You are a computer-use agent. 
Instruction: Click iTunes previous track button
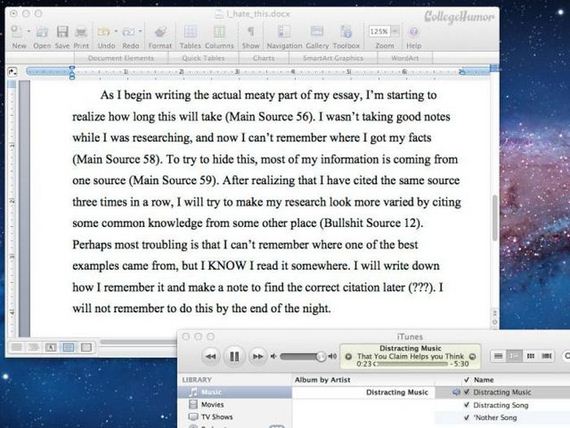coord(211,356)
